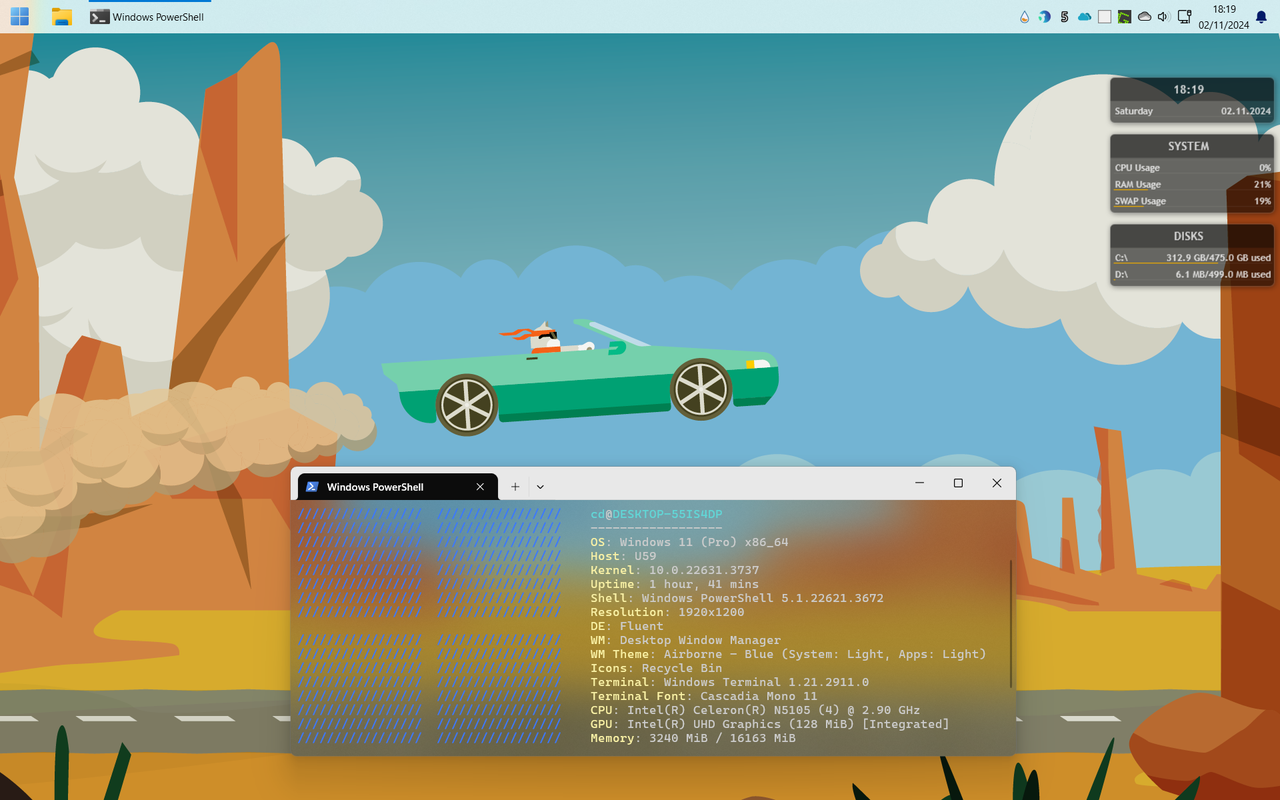The width and height of the screenshot is (1280, 800).
Task: Click the Memory: 3240 MiB / 16163 MiB line
Action: point(693,738)
